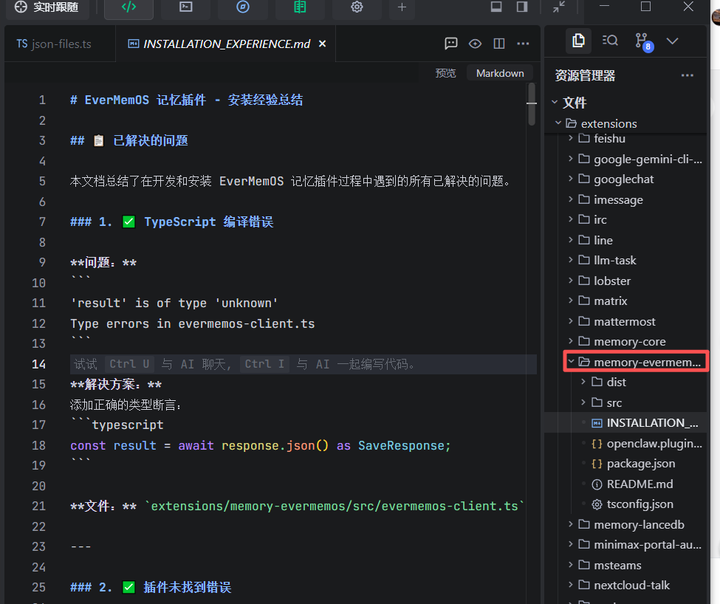Expand the imessage folder
This screenshot has height=604, width=720.
(570, 199)
